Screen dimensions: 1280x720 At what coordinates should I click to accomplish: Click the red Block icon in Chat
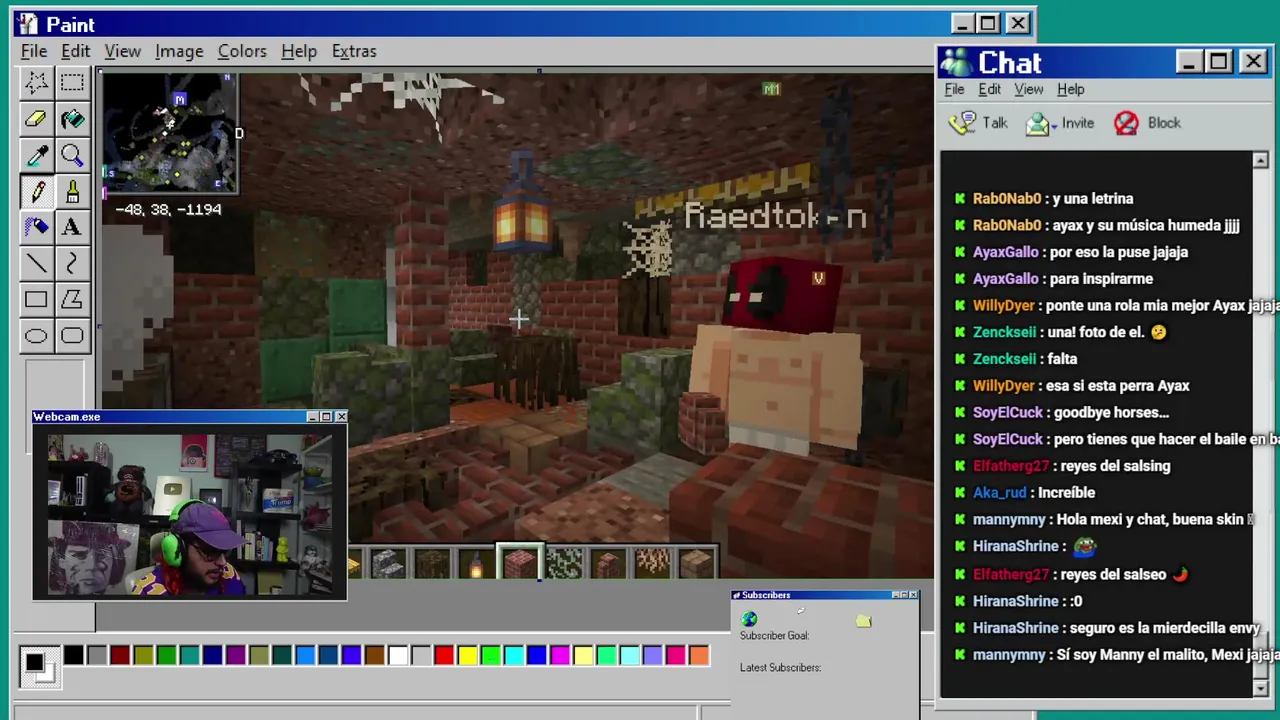click(1126, 123)
